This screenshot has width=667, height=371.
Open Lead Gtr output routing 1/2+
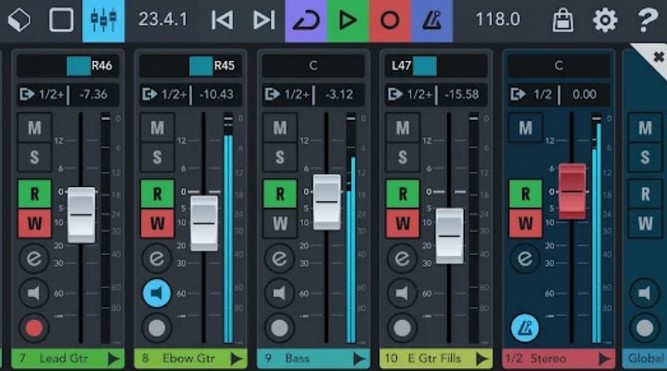point(42,94)
